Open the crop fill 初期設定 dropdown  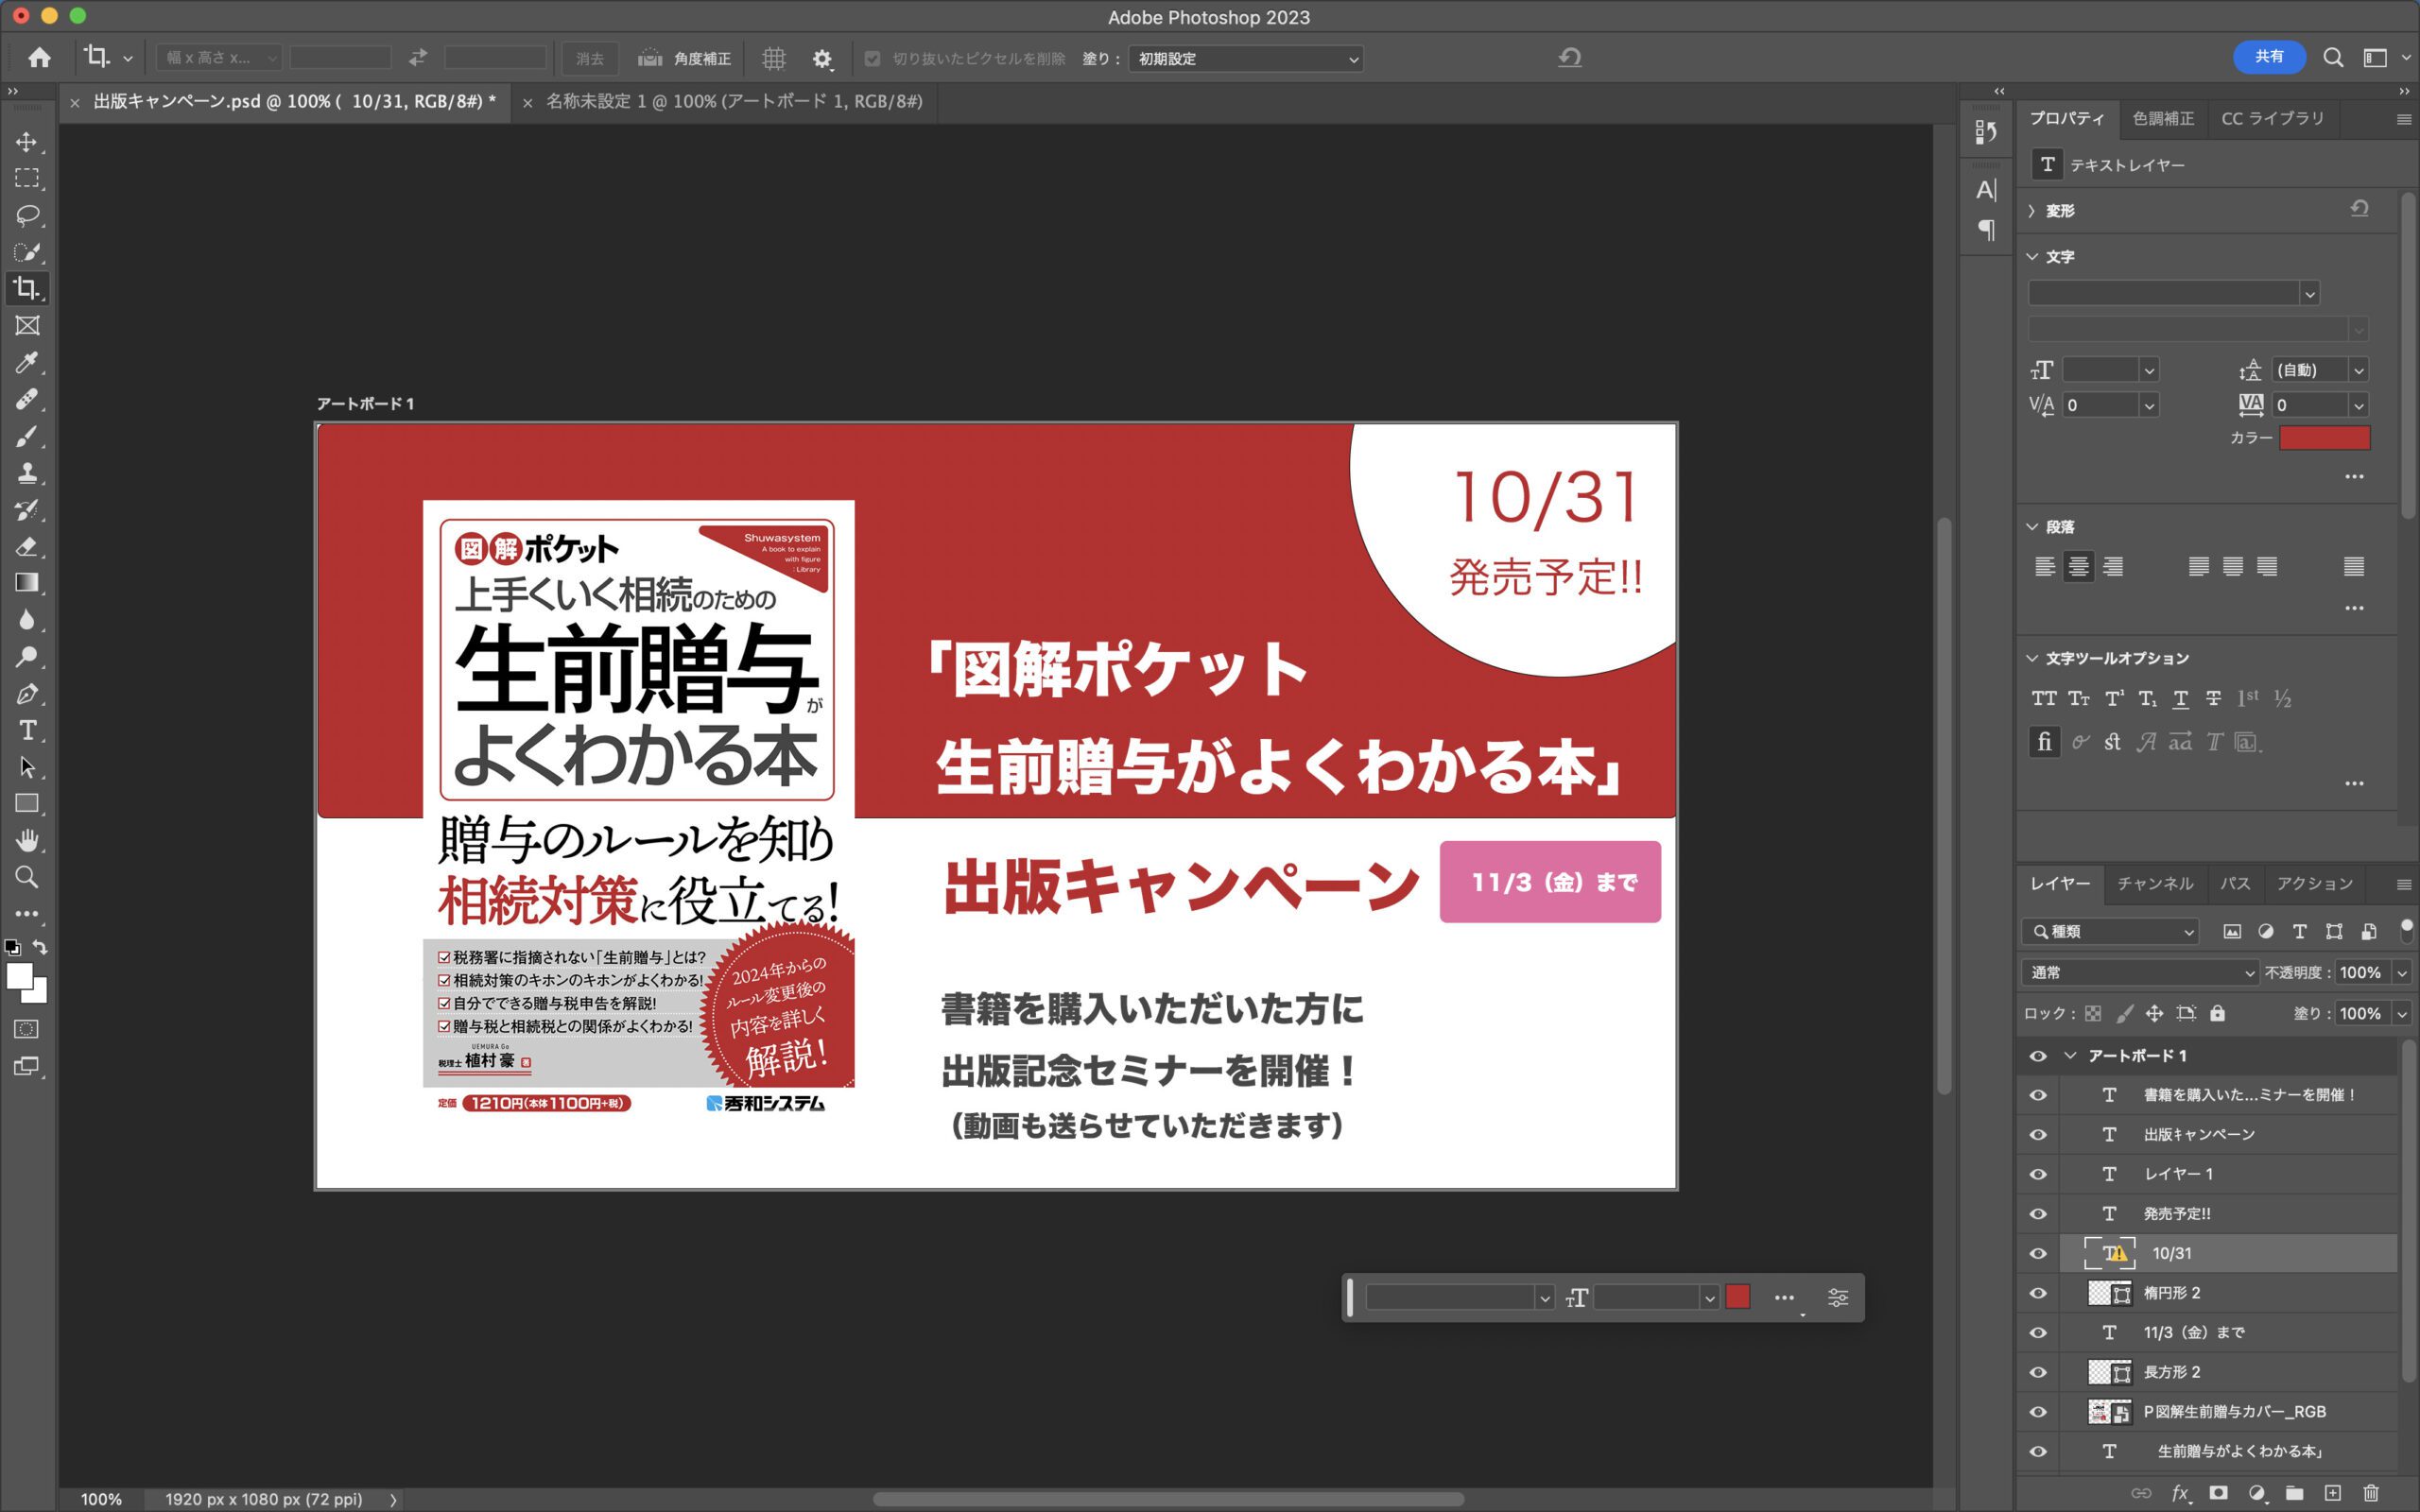(x=1245, y=59)
